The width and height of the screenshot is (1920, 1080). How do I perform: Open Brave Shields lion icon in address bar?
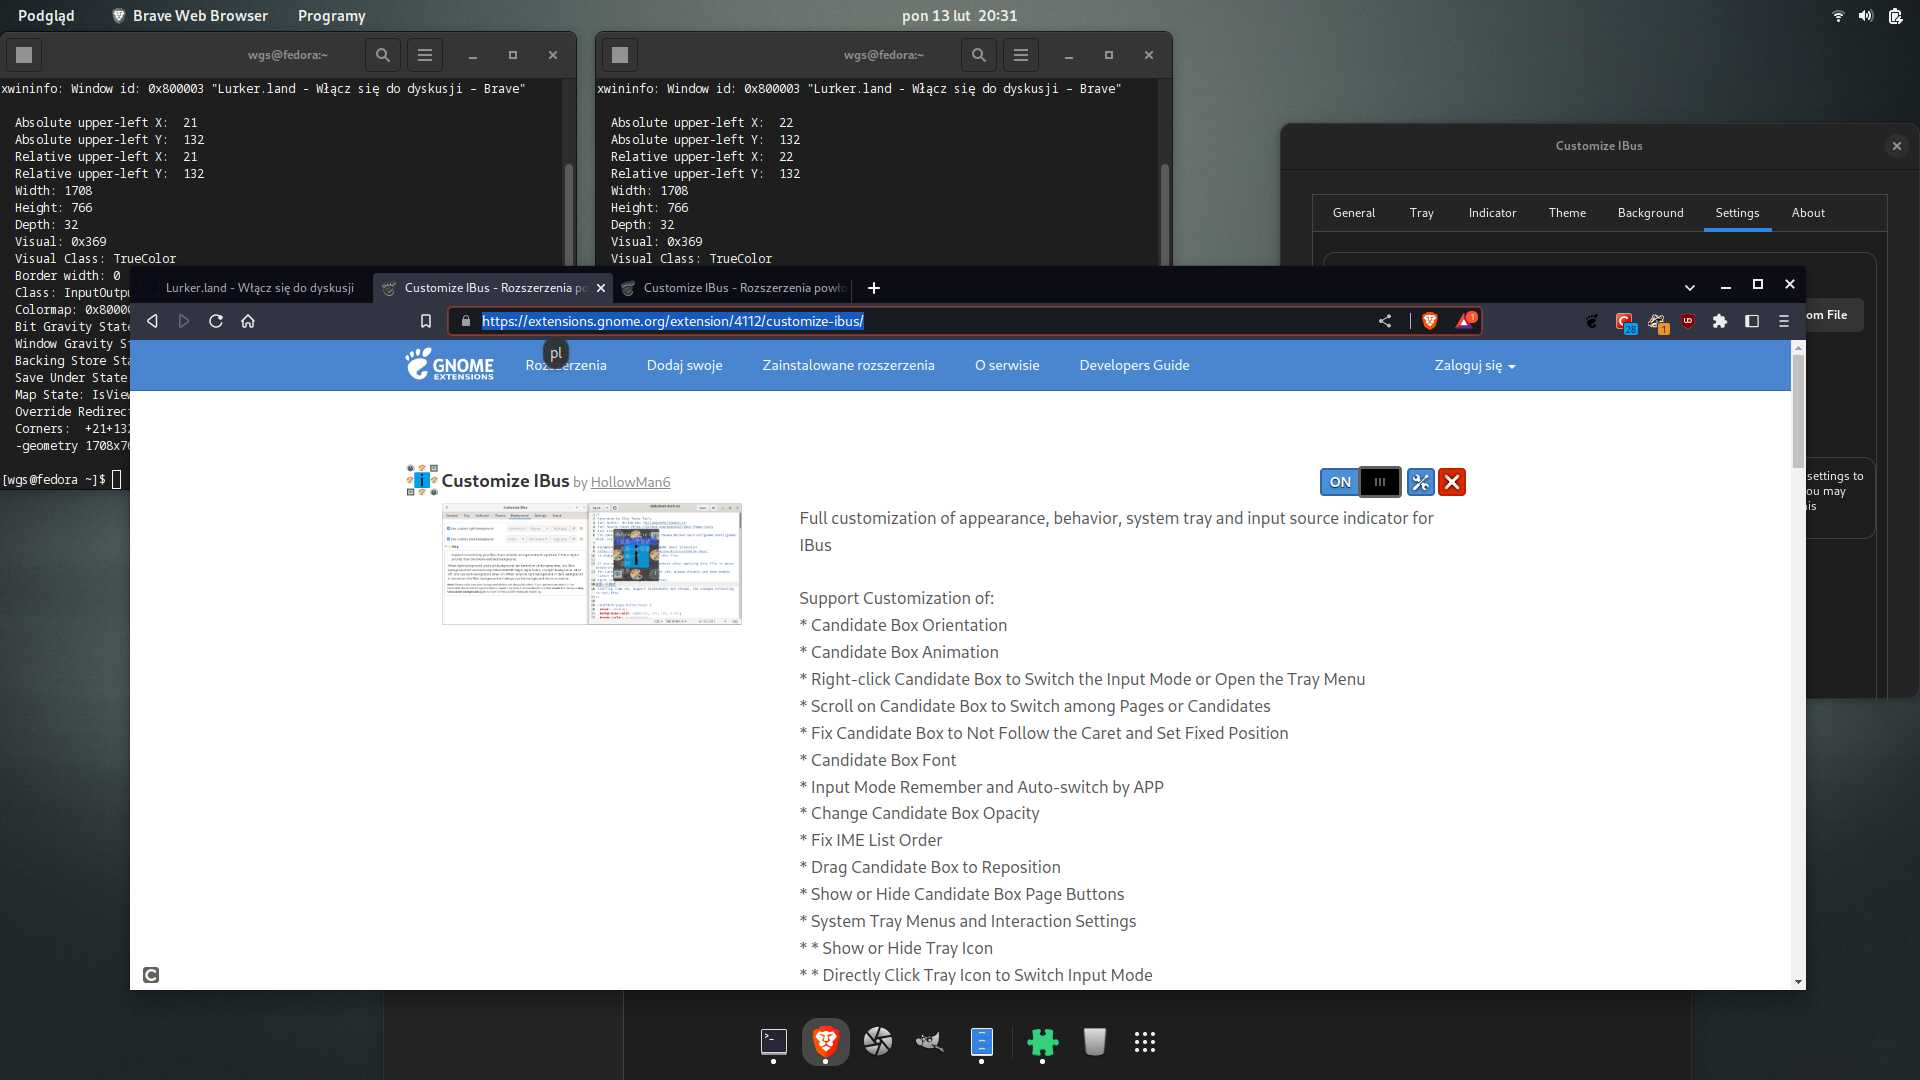click(x=1430, y=321)
